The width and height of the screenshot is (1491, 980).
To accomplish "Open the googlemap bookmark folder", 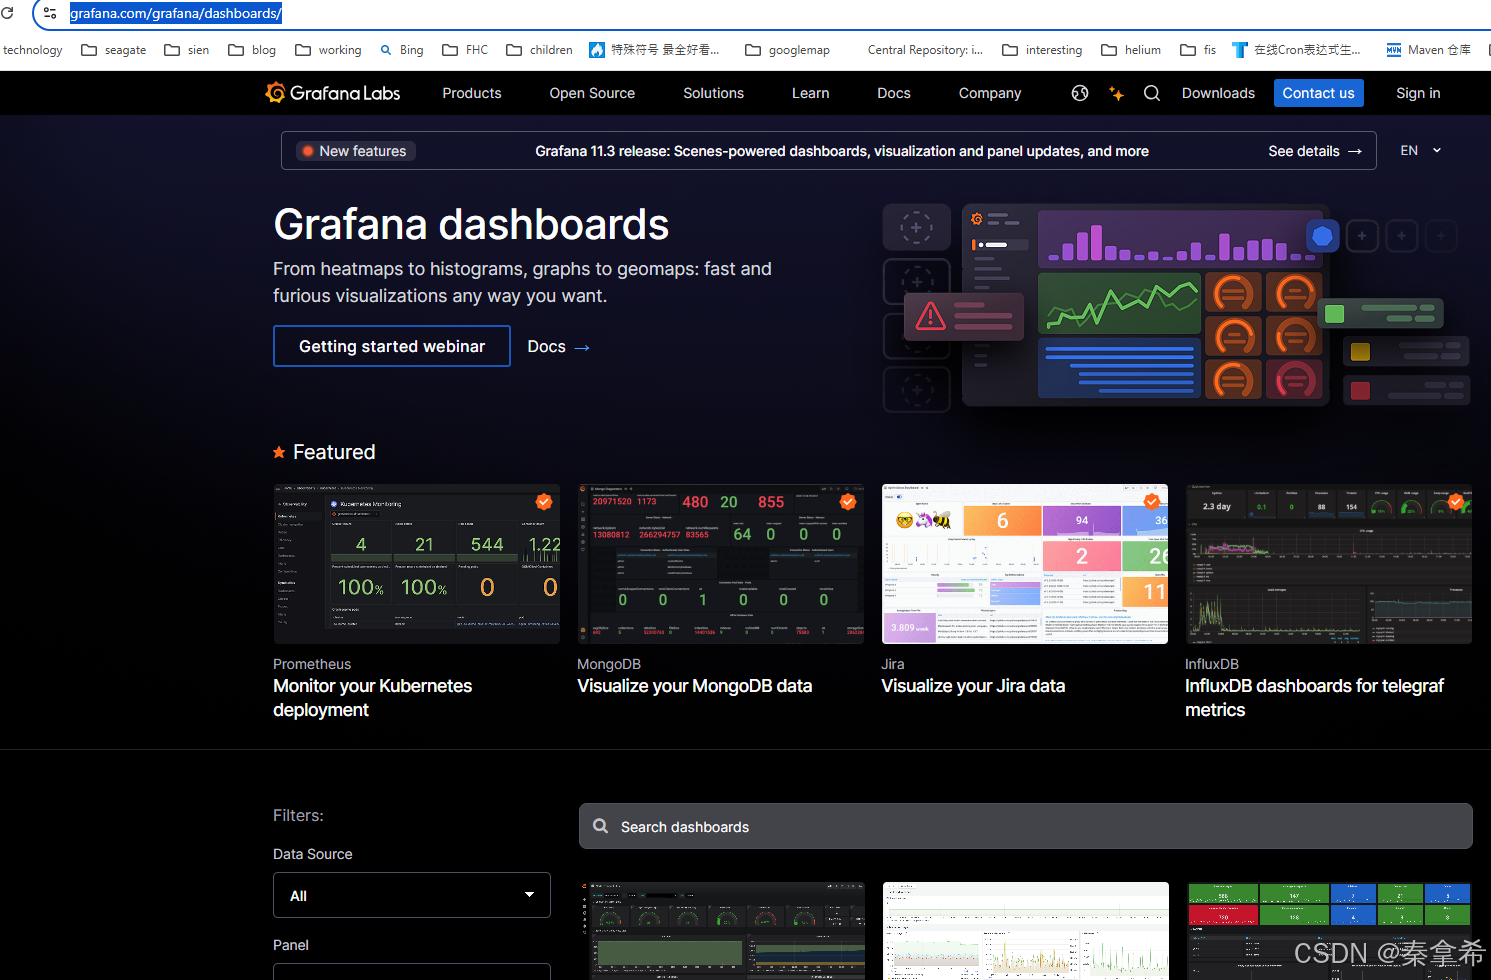I will (787, 50).
